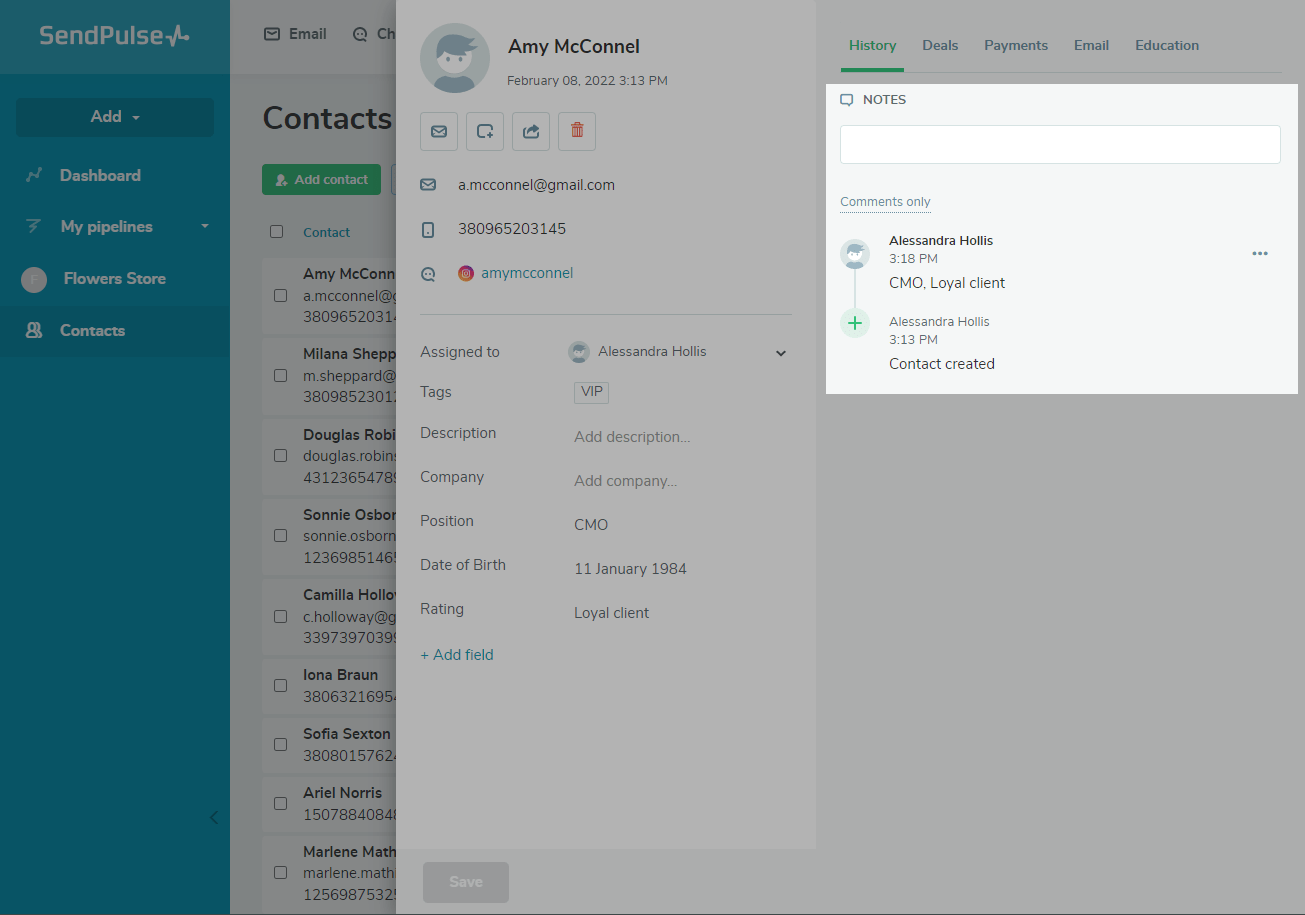Click the My pipelines funnel icon

click(34, 227)
